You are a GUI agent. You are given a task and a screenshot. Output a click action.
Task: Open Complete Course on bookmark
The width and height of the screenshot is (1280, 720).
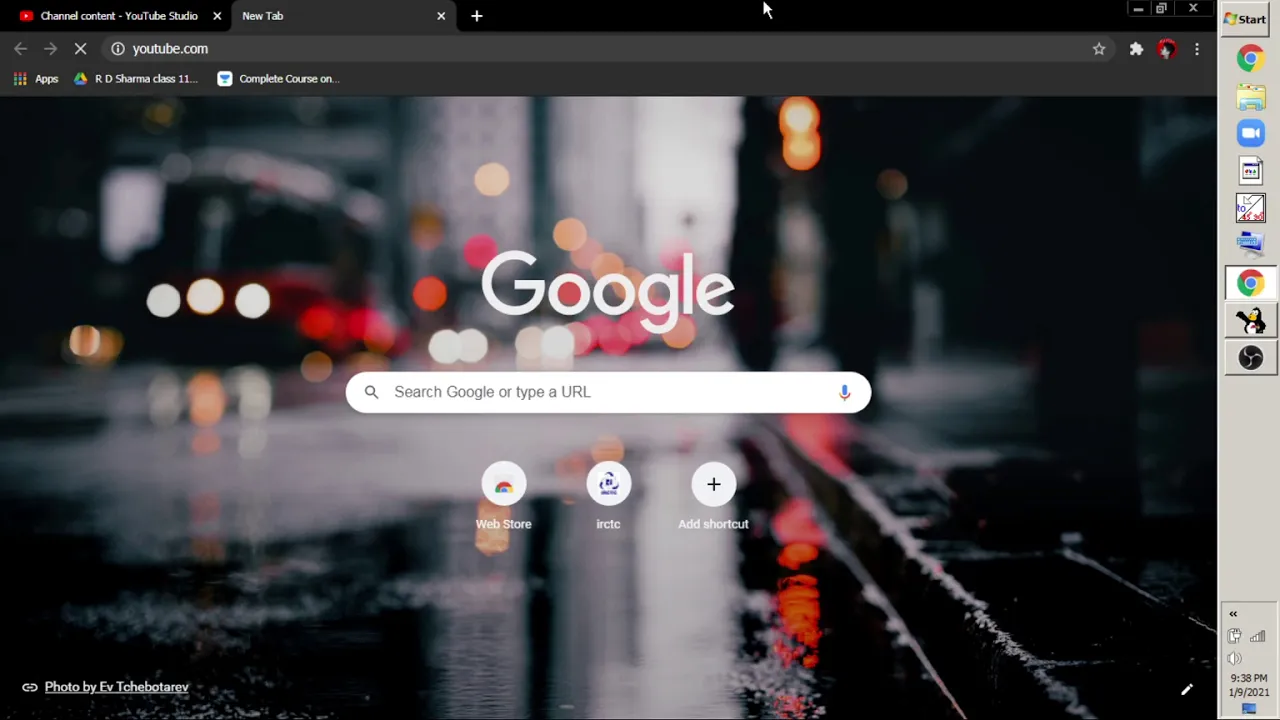pyautogui.click(x=279, y=79)
